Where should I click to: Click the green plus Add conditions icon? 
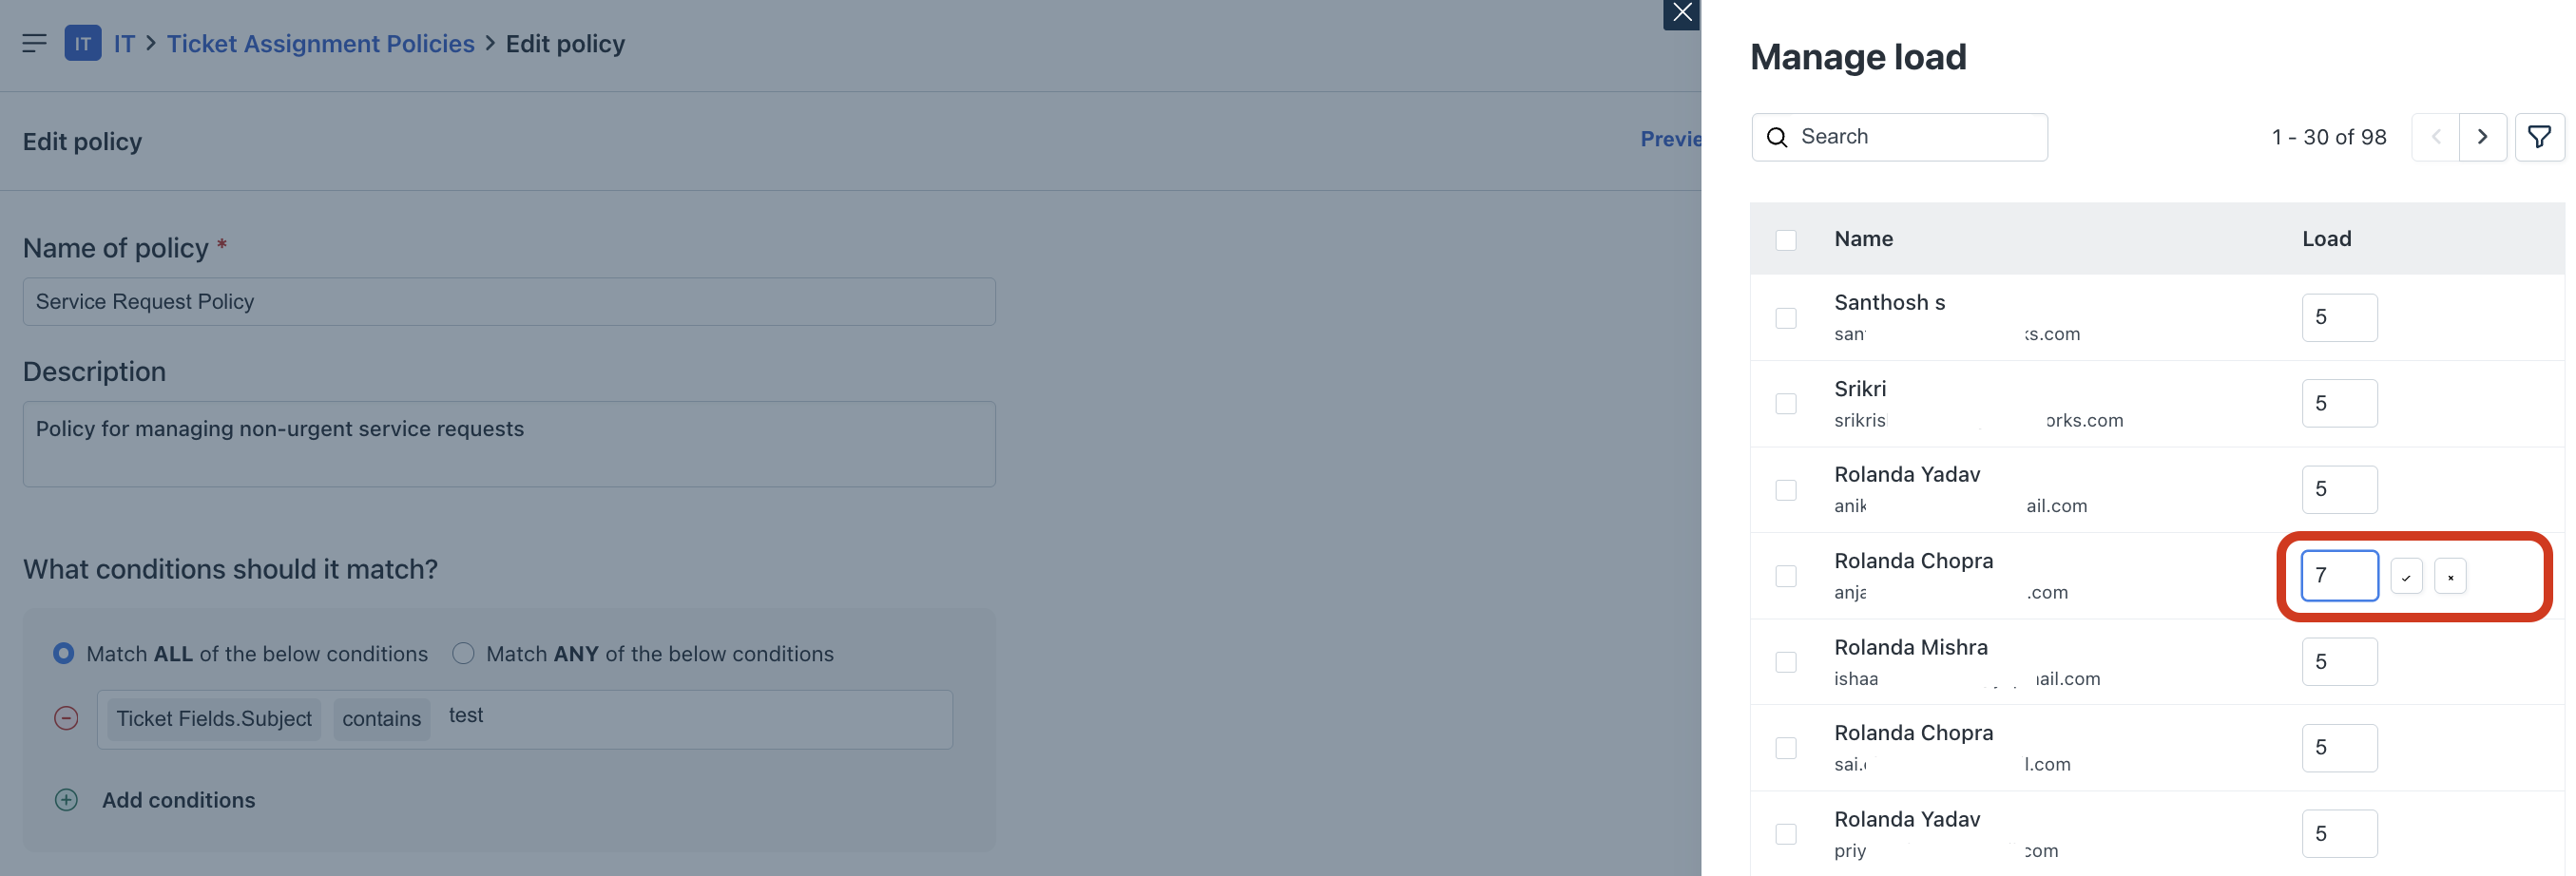(x=66, y=800)
